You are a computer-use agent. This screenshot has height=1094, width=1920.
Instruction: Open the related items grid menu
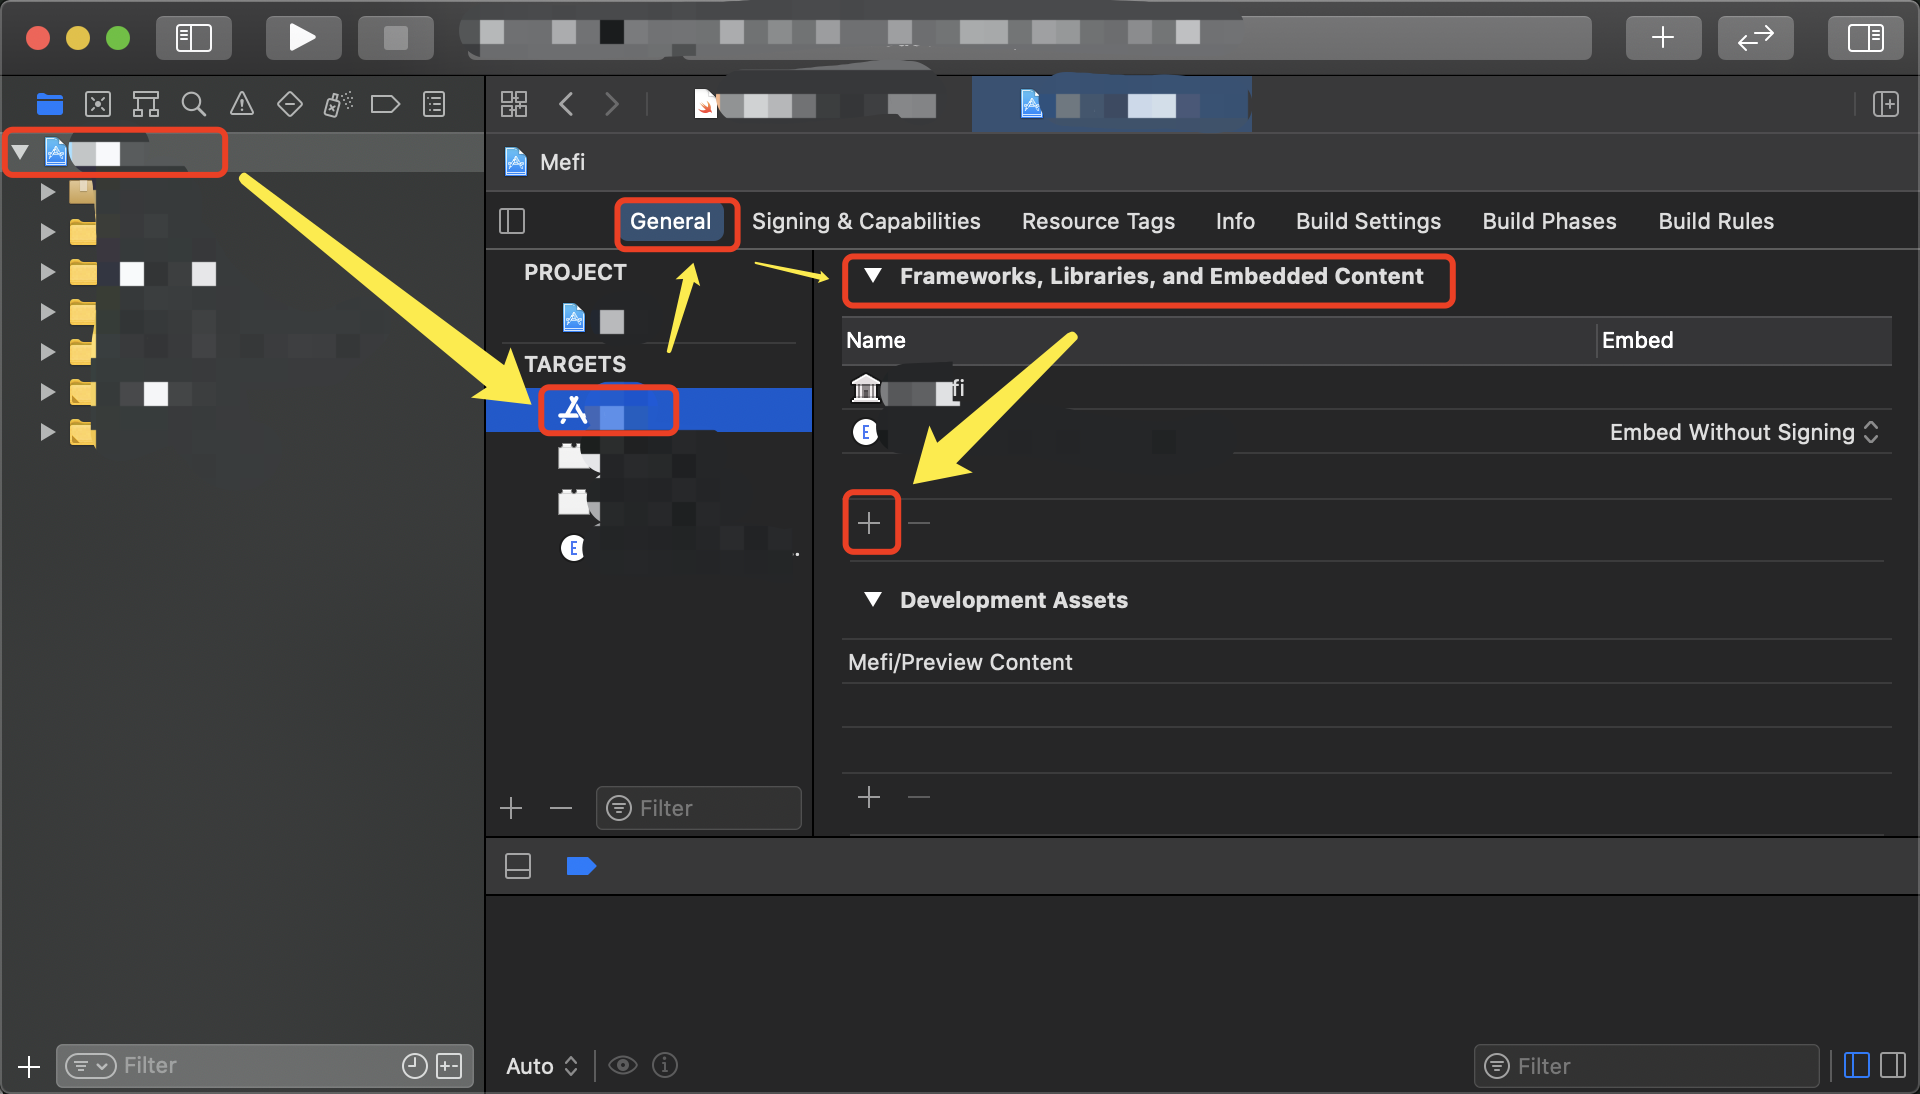514,104
